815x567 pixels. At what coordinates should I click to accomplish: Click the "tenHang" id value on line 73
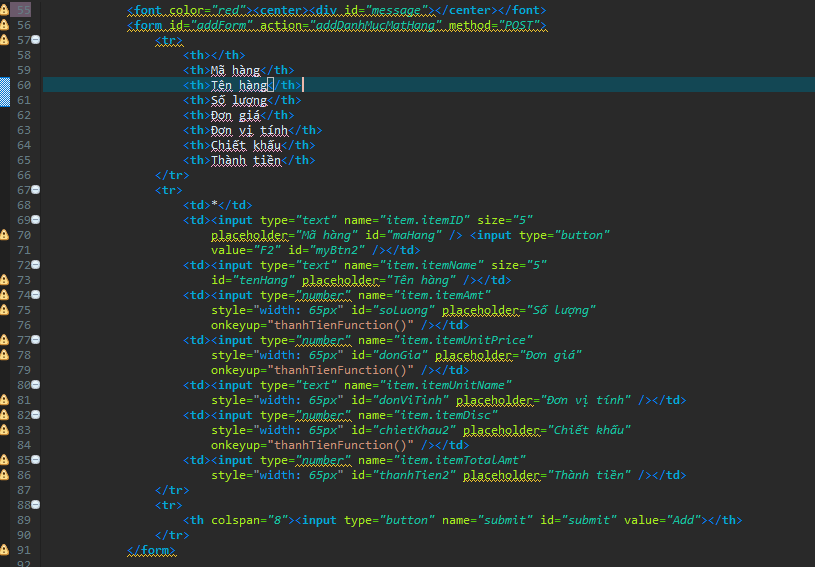pos(264,281)
